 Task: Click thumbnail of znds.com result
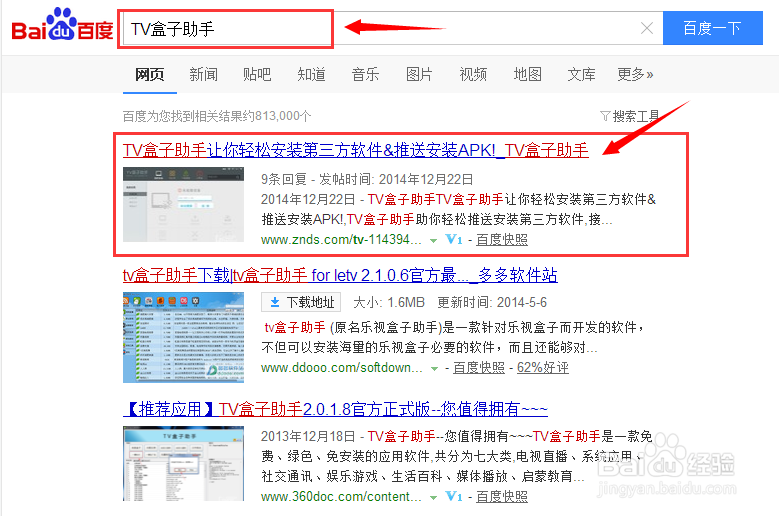[x=183, y=205]
